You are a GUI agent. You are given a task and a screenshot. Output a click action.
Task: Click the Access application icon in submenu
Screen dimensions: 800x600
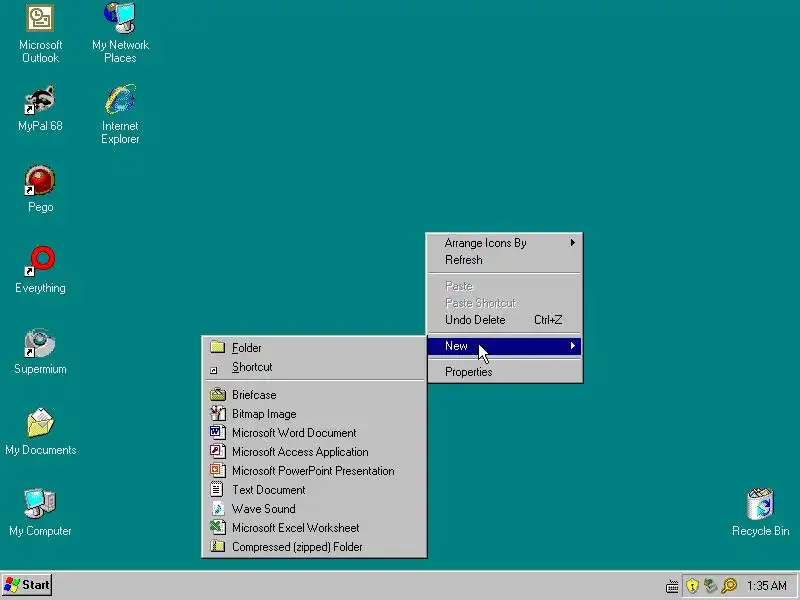pos(218,452)
